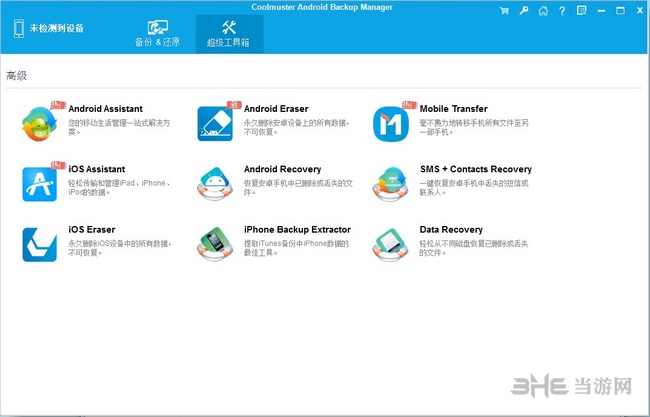Launch the iOS Eraser icon

39,245
